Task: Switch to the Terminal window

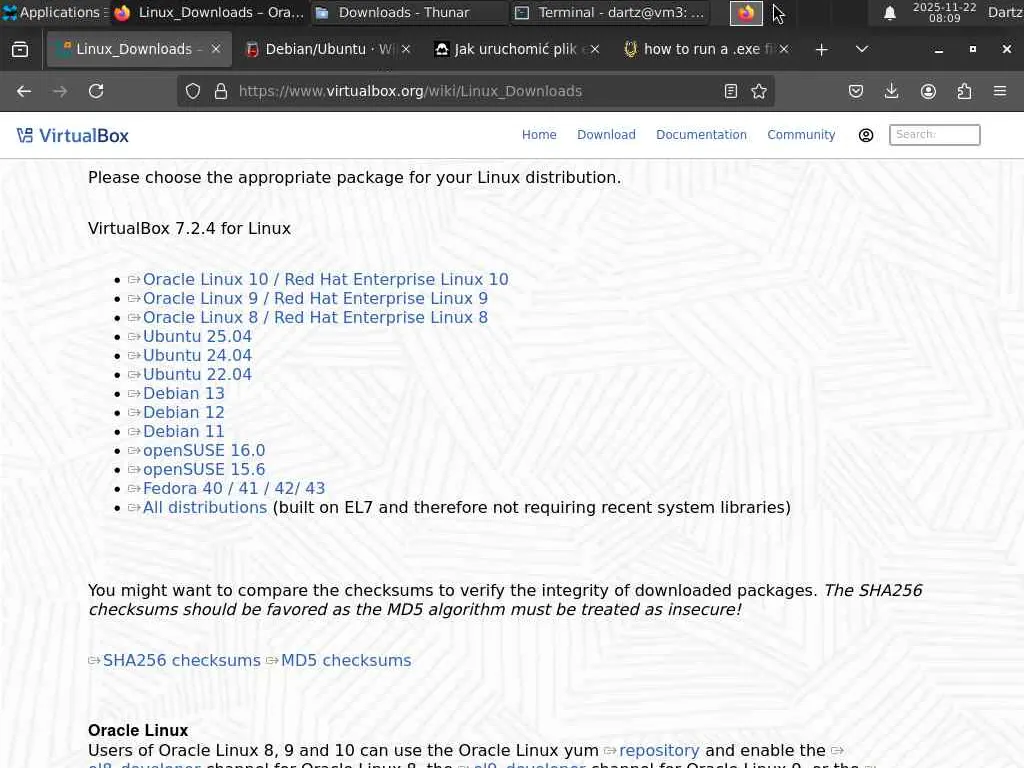Action: click(609, 12)
